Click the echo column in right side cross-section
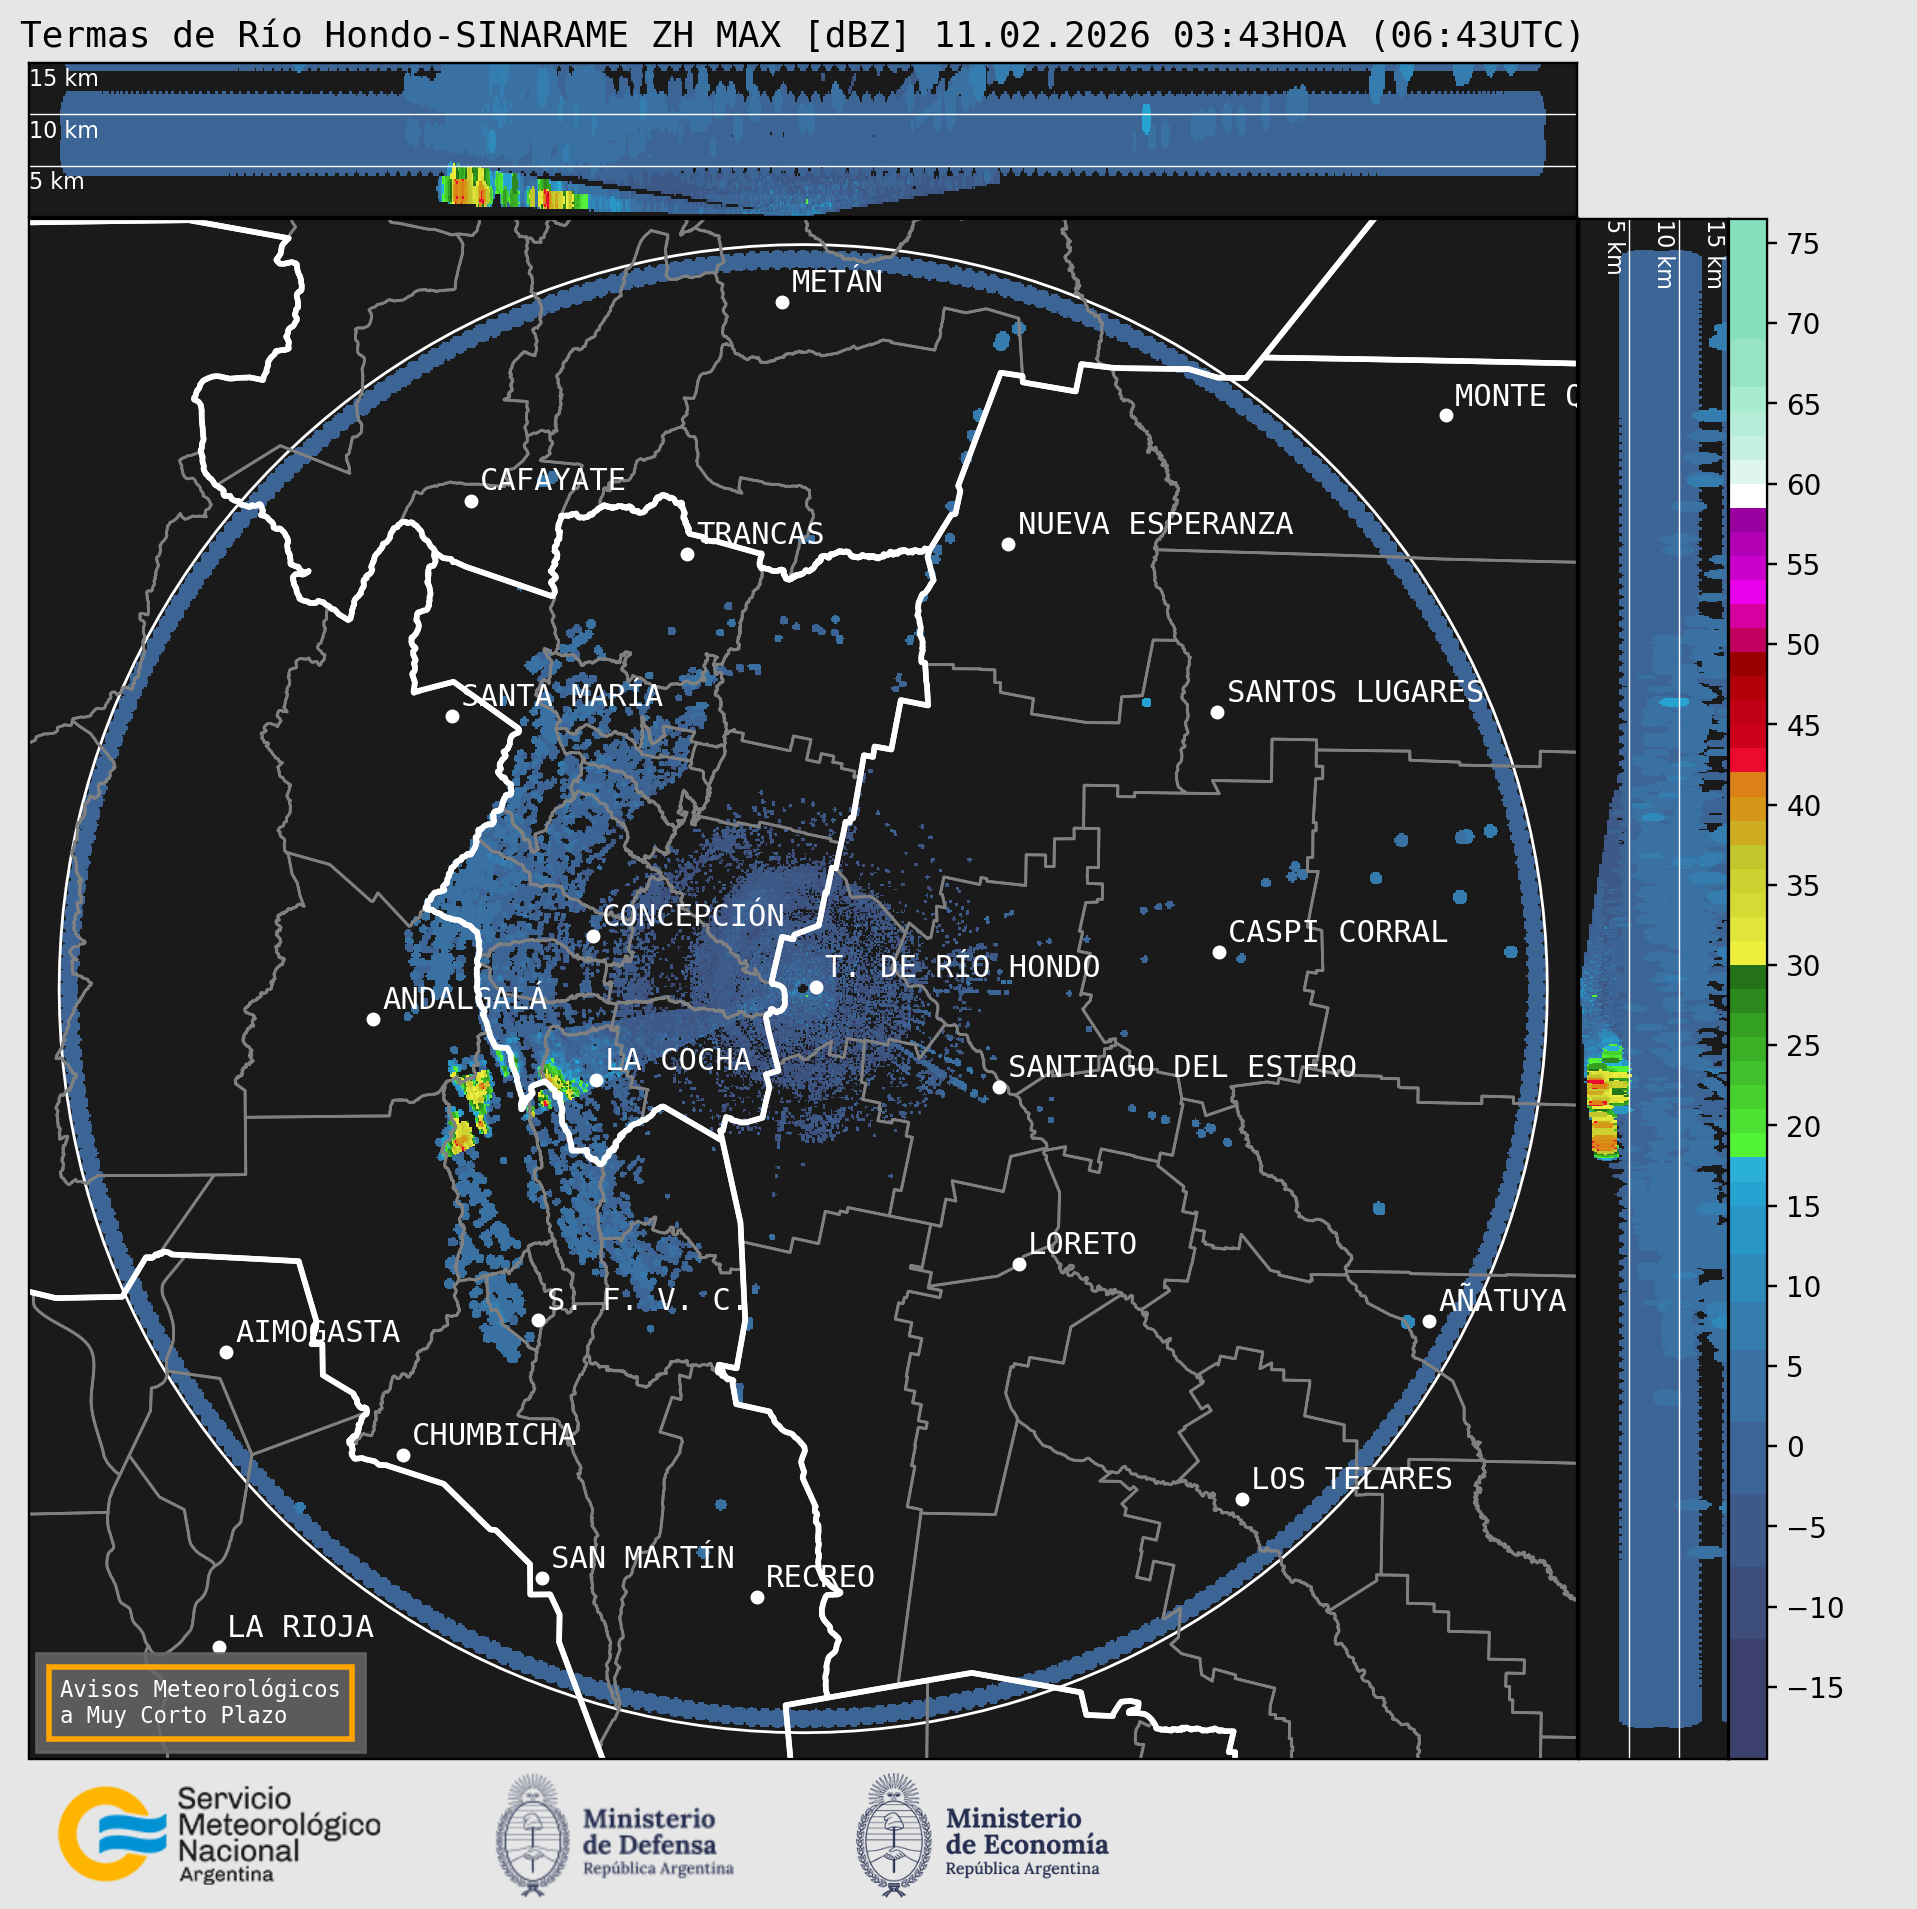 [x=1606, y=1100]
